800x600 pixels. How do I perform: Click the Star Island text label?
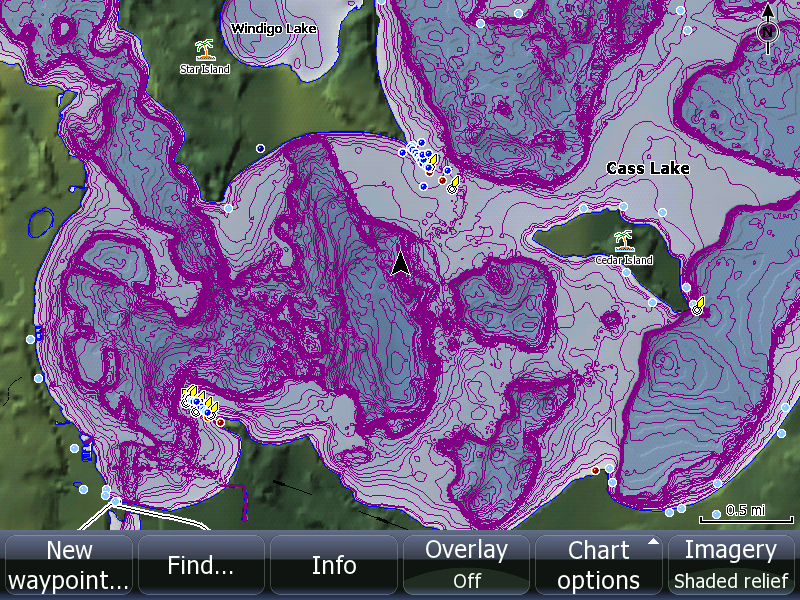tap(205, 69)
